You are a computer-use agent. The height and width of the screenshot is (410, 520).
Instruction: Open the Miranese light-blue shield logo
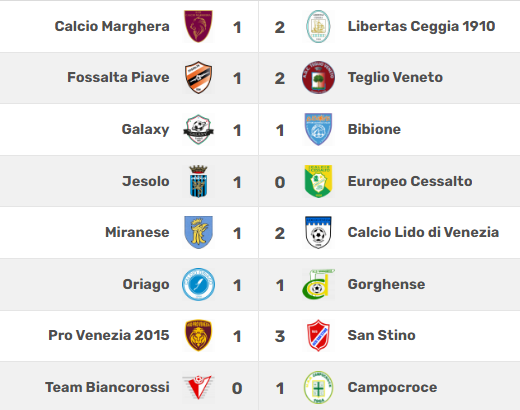click(198, 232)
